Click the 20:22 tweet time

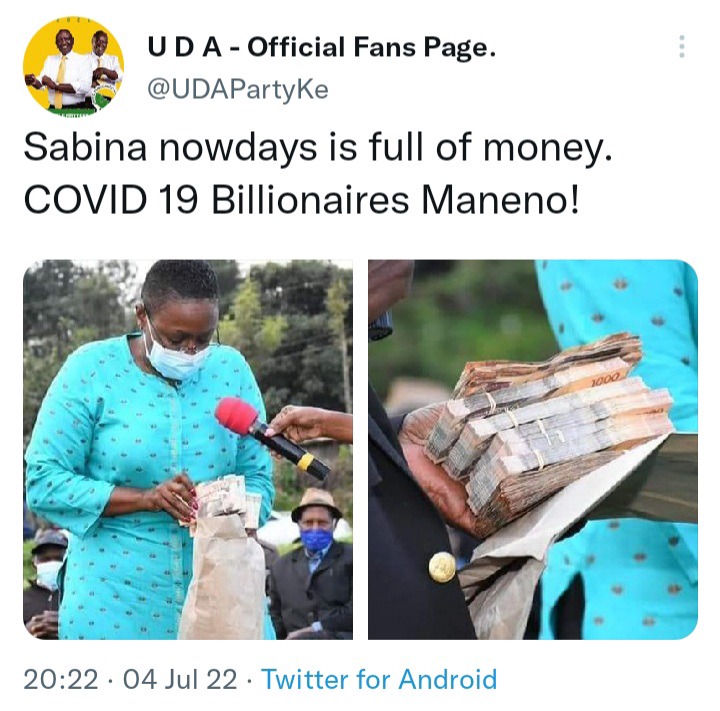(x=61, y=679)
